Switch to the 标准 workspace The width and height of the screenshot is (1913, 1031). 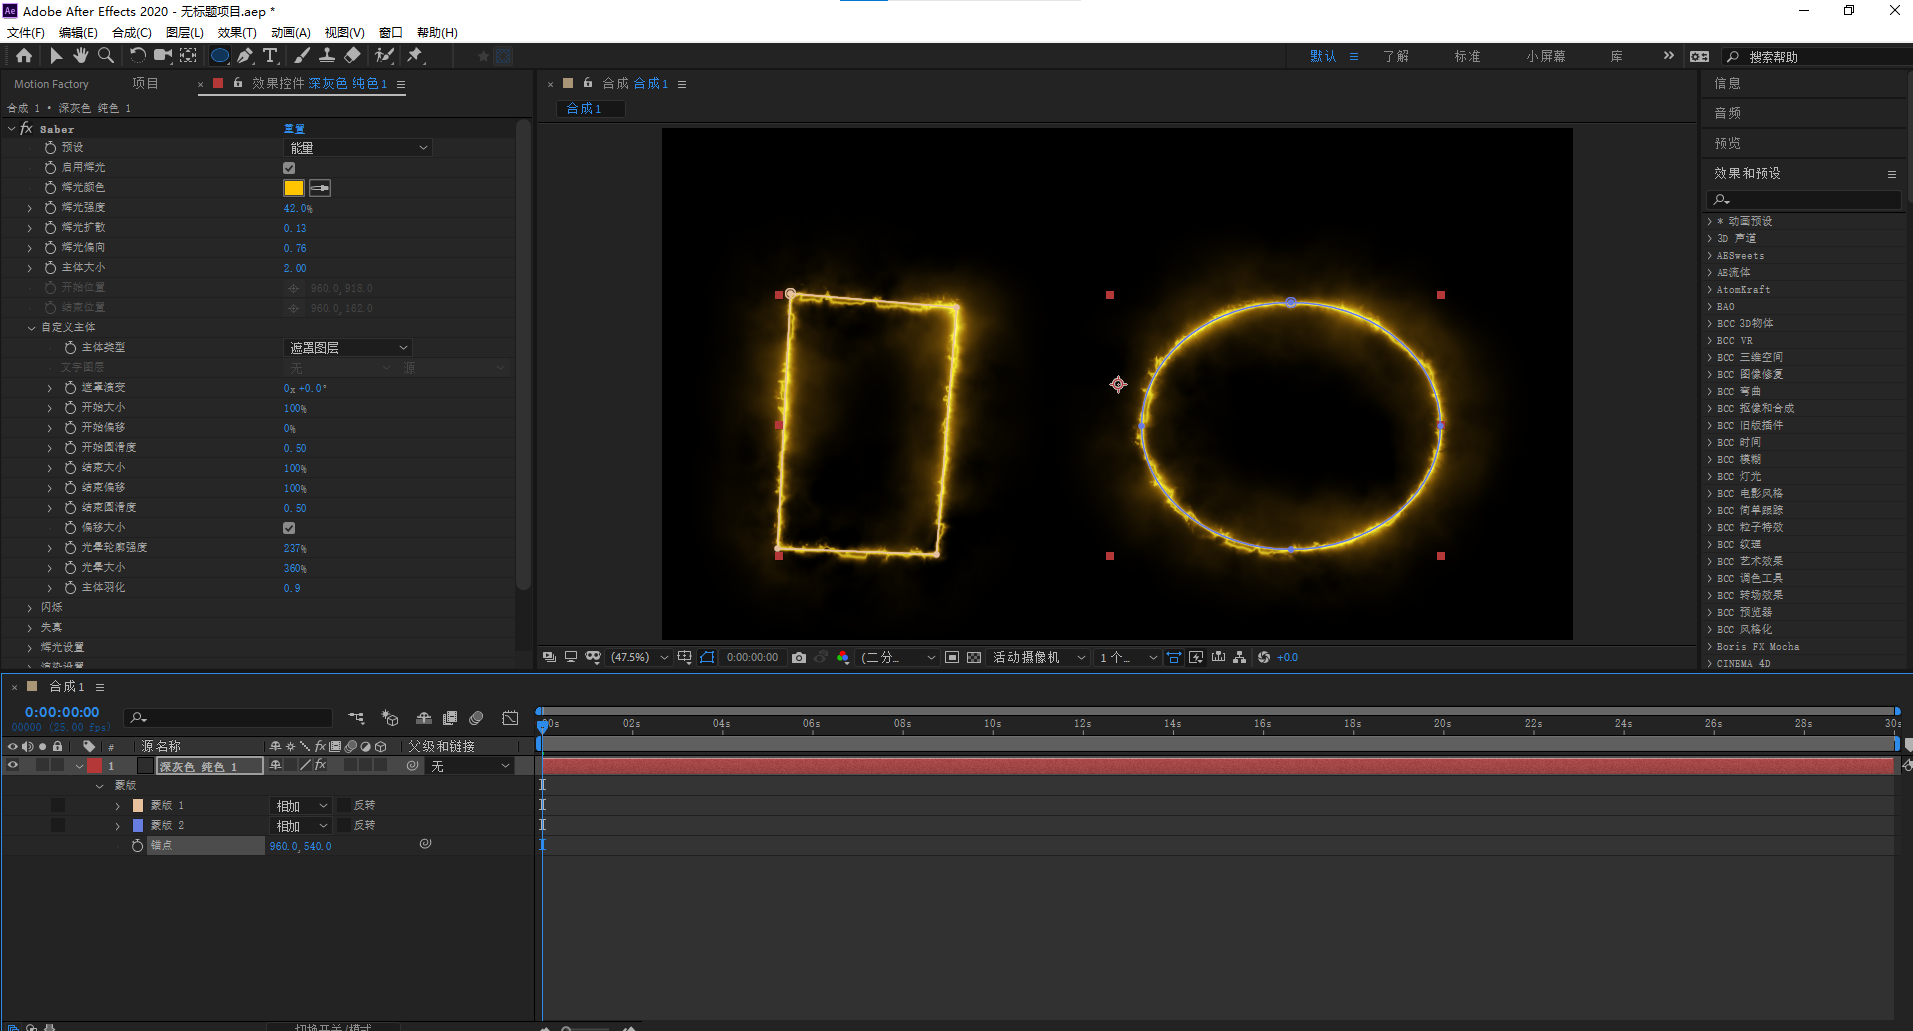point(1467,56)
